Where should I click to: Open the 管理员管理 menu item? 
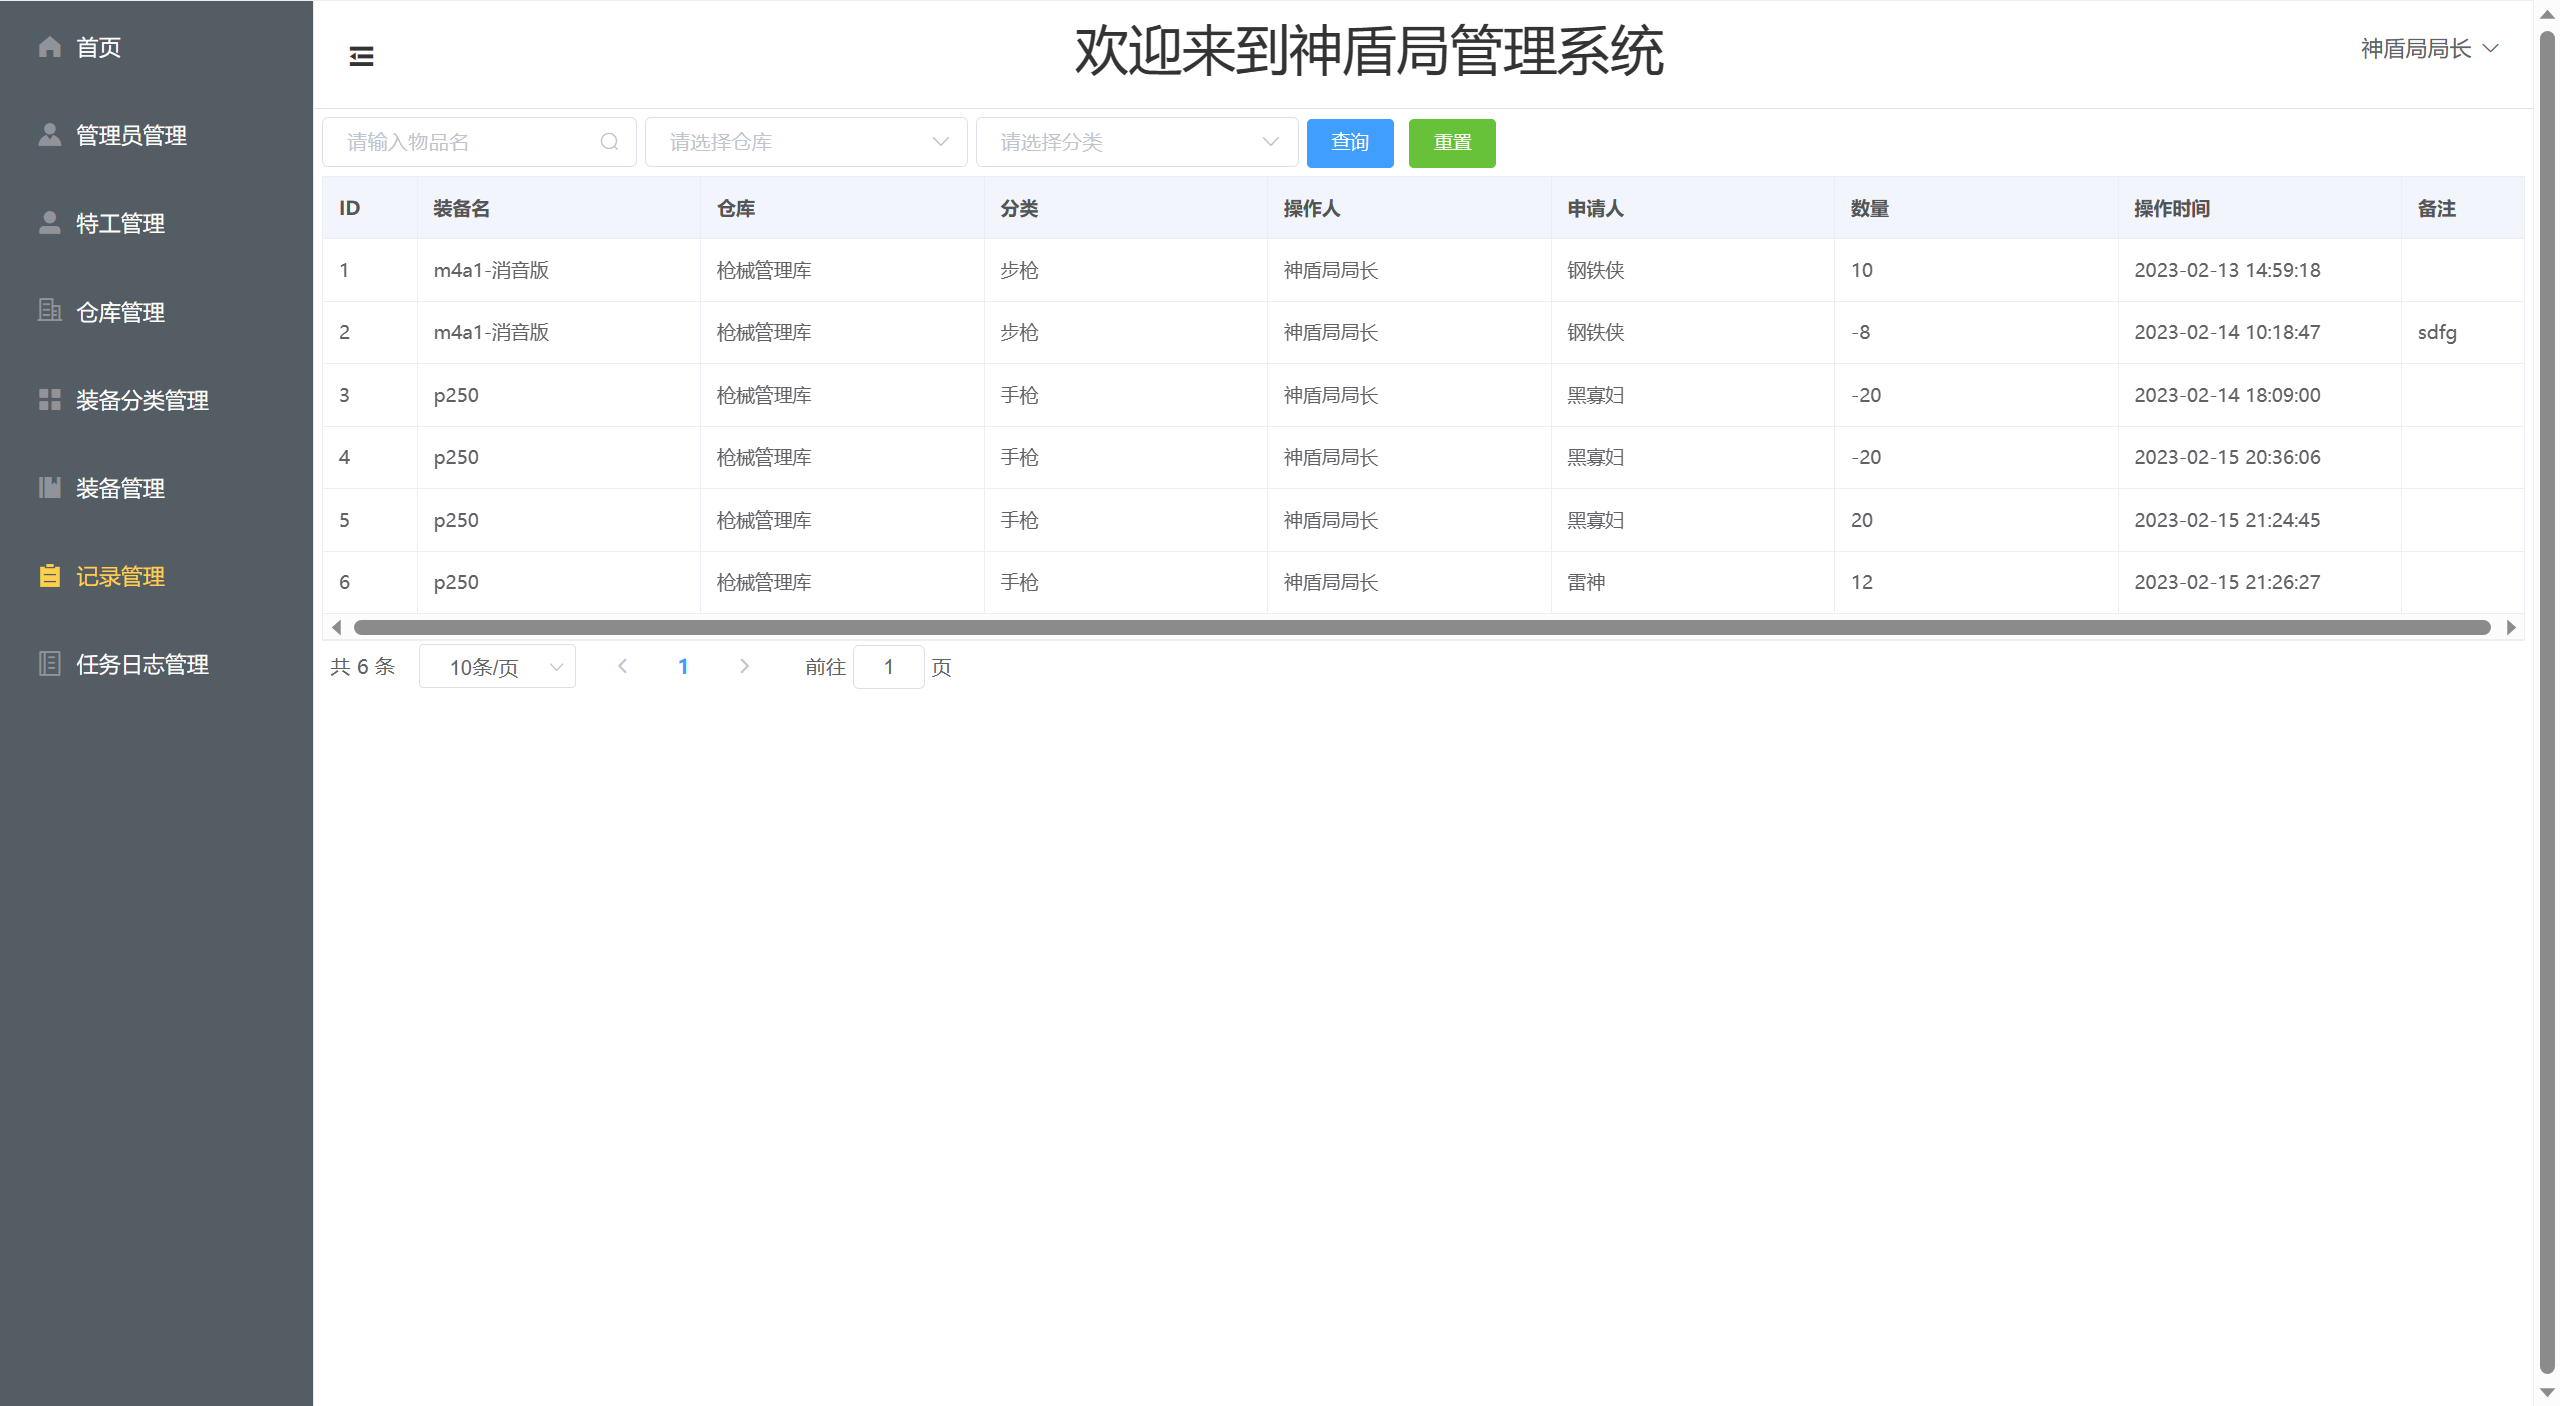pos(156,135)
